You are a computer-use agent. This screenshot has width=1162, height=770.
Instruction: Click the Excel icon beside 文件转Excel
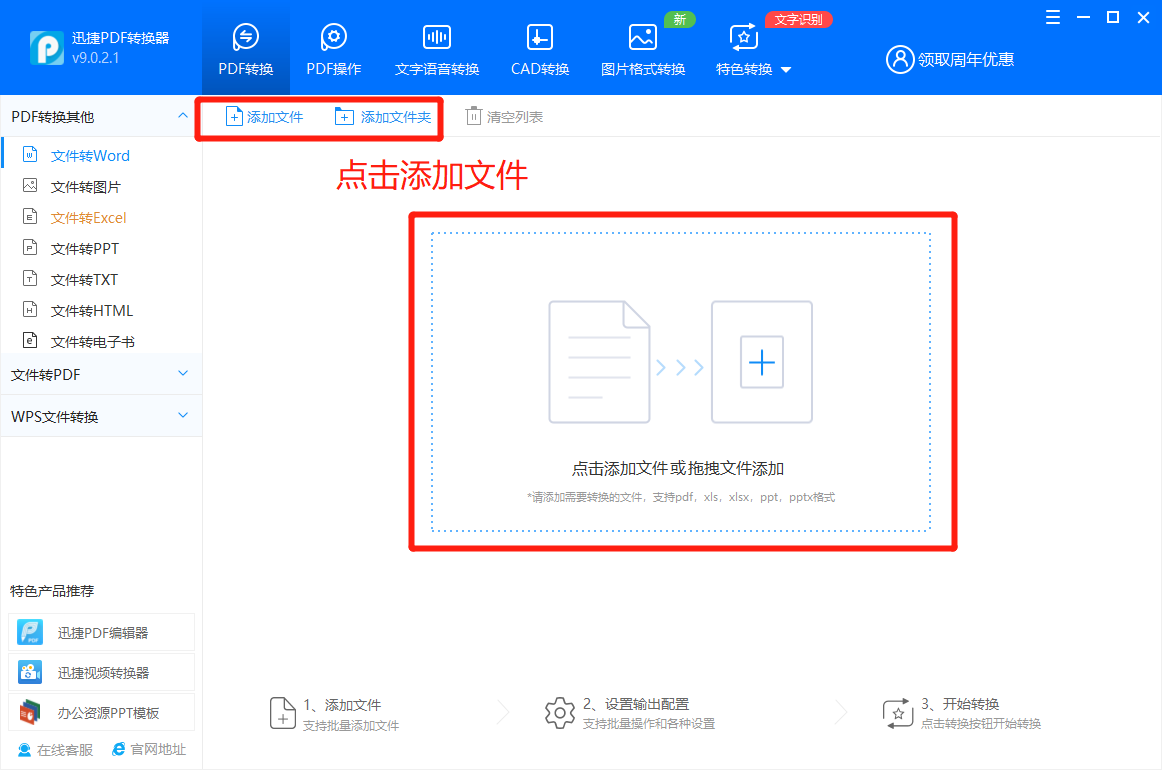30,216
